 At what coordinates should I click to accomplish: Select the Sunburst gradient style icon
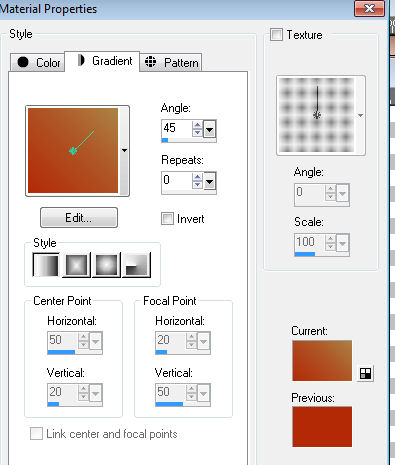pyautogui.click(x=106, y=265)
